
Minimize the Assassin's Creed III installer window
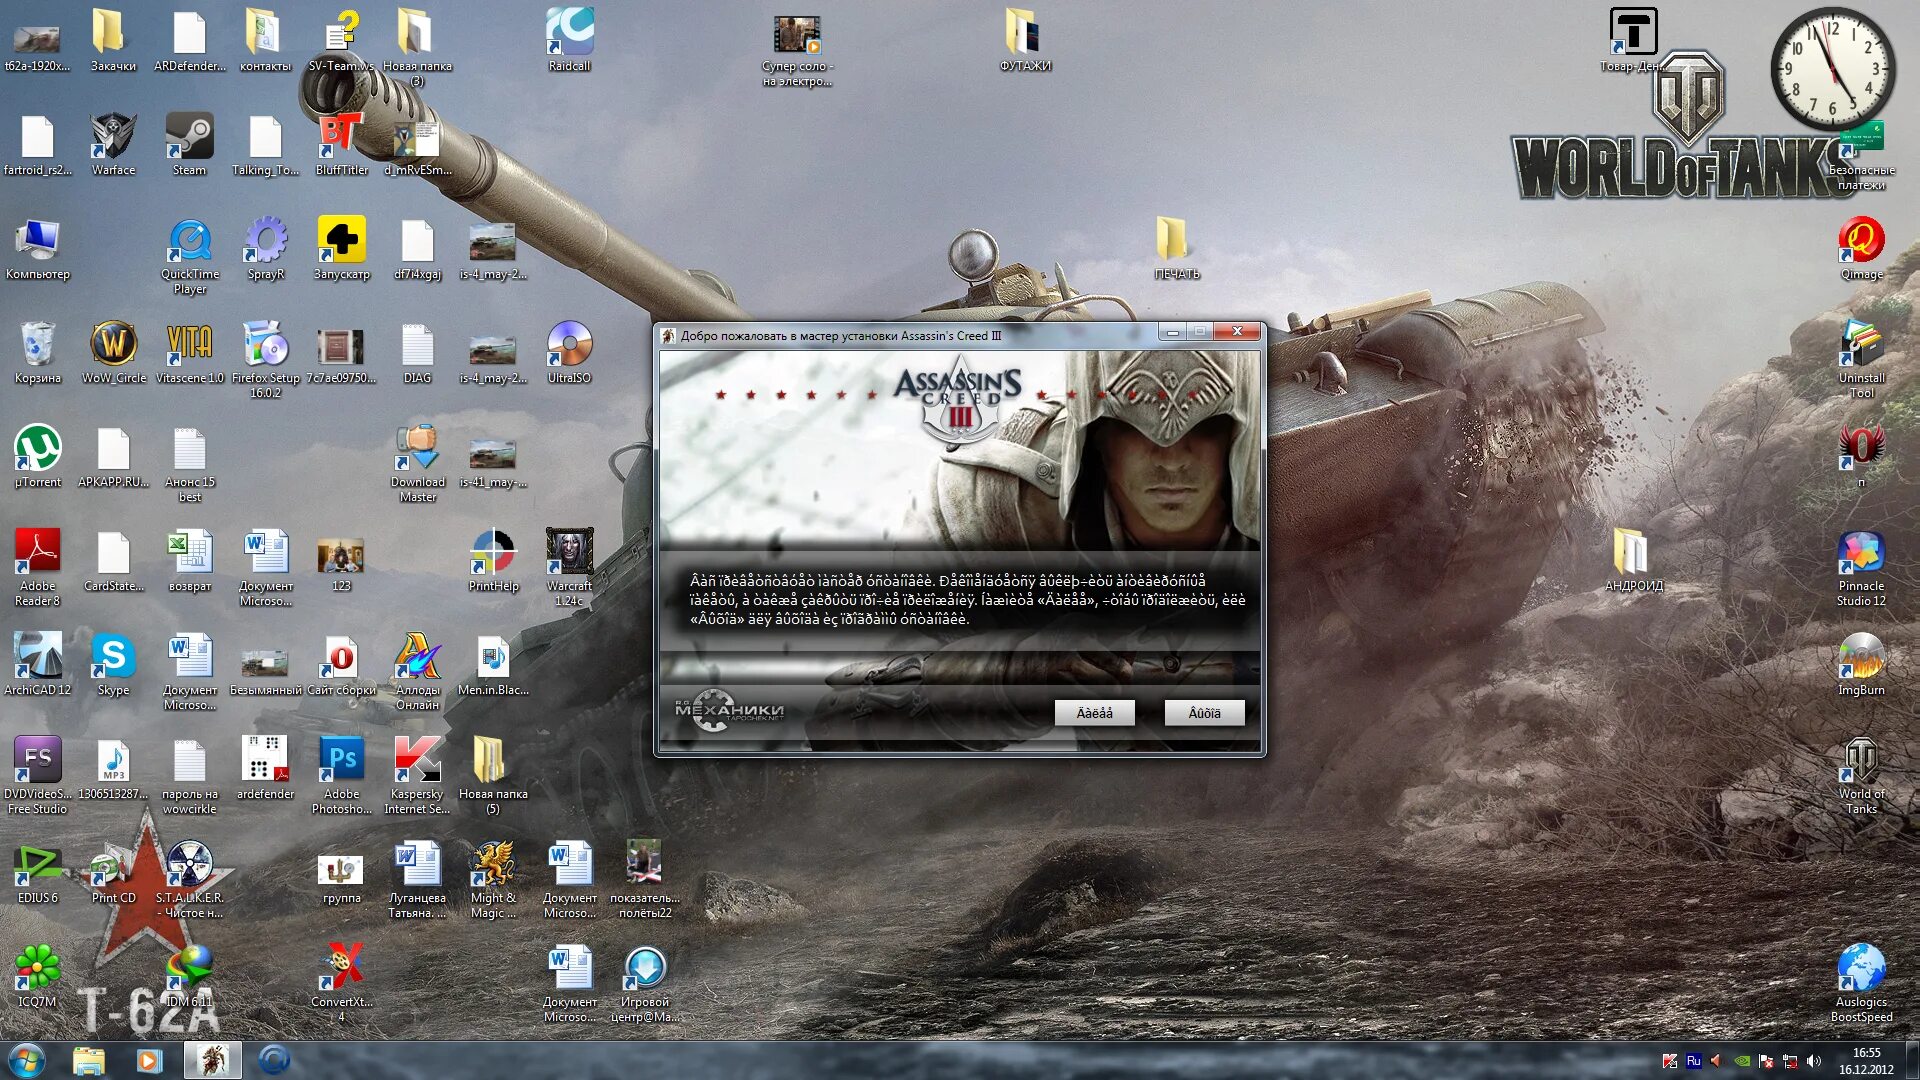click(1172, 332)
